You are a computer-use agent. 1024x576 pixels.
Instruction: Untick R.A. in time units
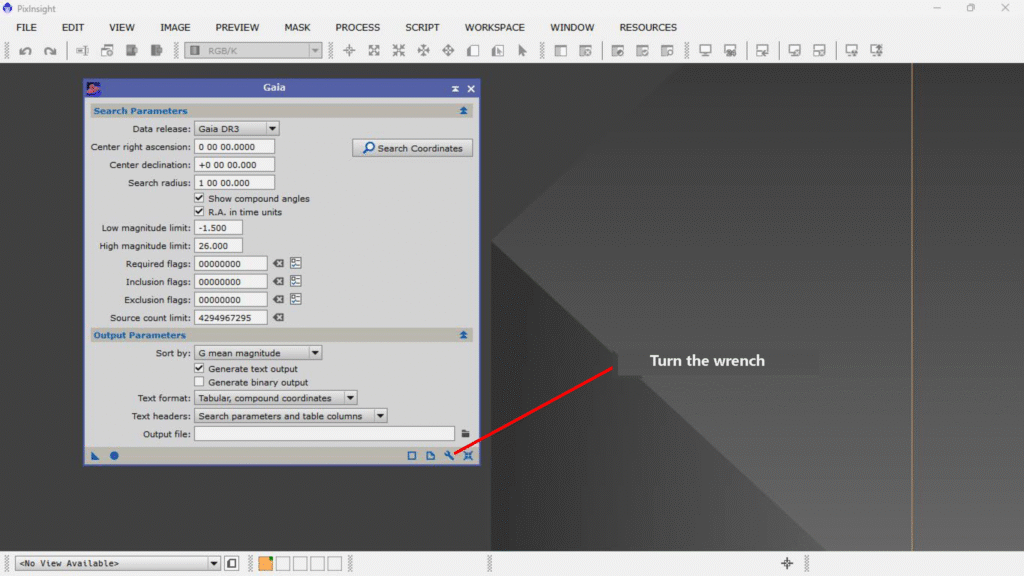(199, 212)
